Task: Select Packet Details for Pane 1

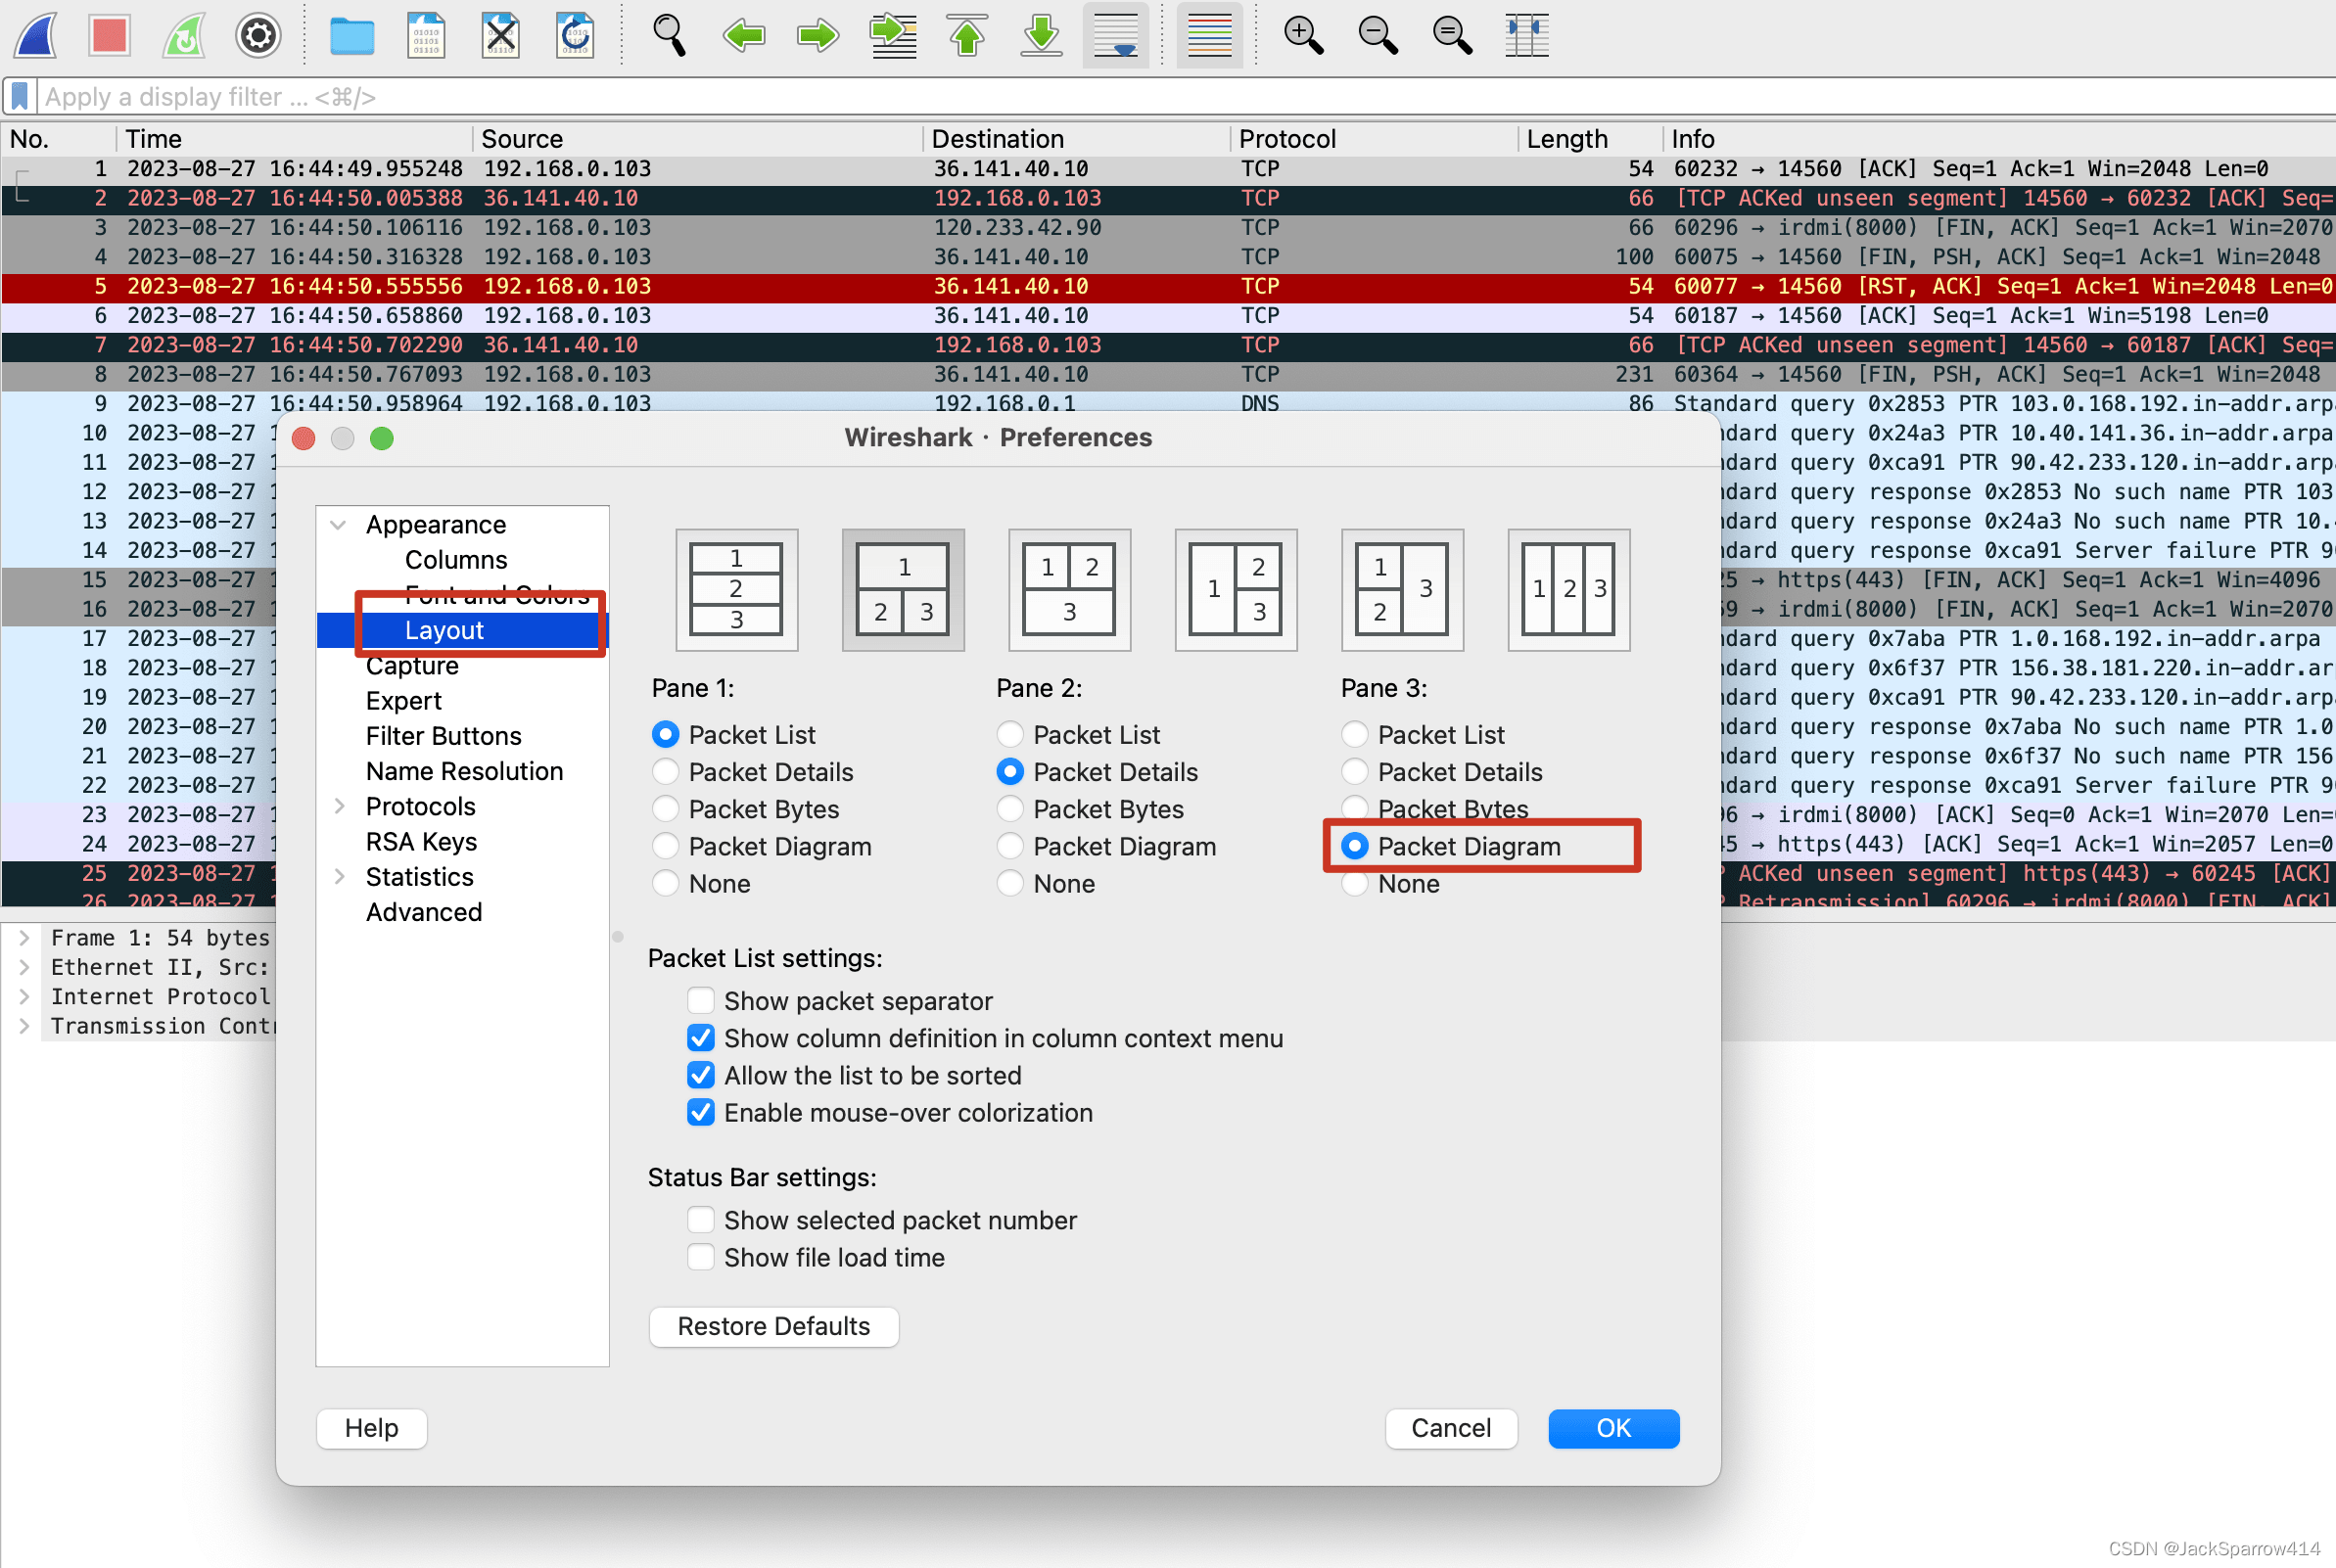Action: 665,772
